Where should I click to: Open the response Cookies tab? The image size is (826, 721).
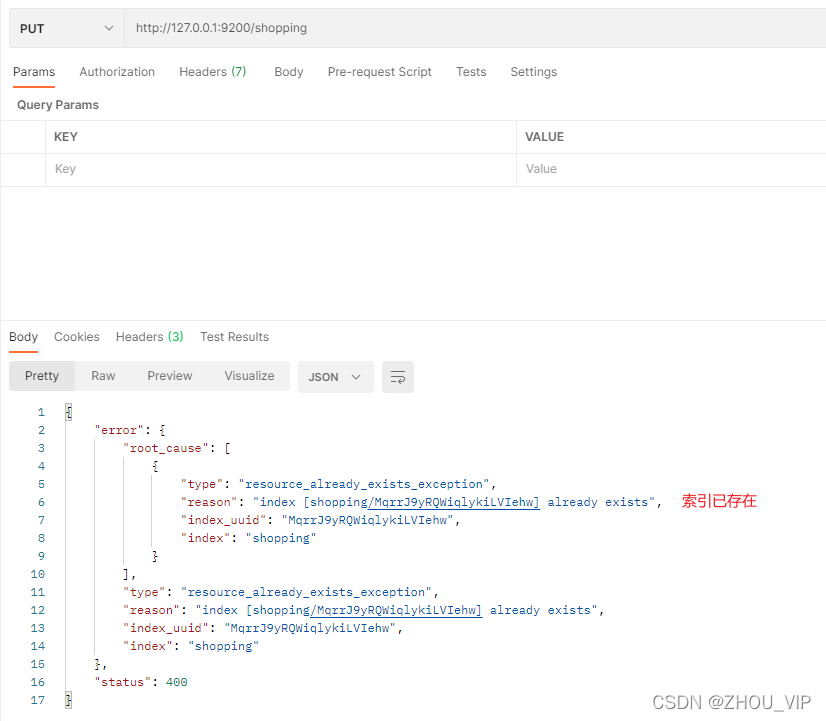pyautogui.click(x=77, y=337)
